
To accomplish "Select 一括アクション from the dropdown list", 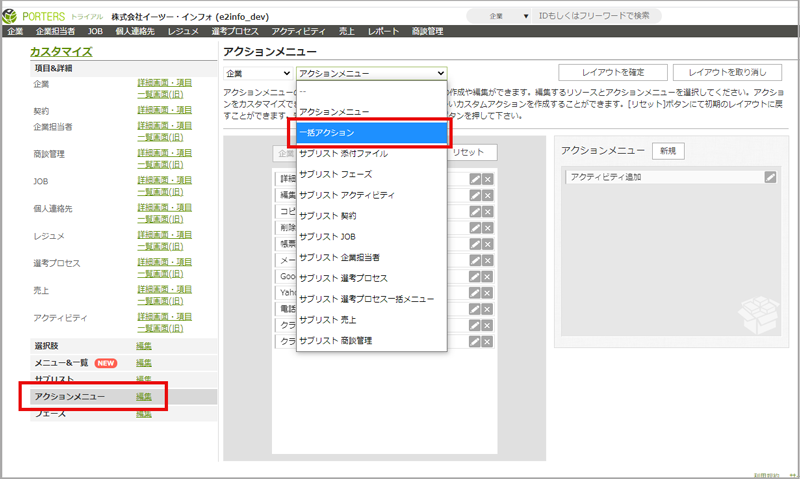I will [x=370, y=132].
